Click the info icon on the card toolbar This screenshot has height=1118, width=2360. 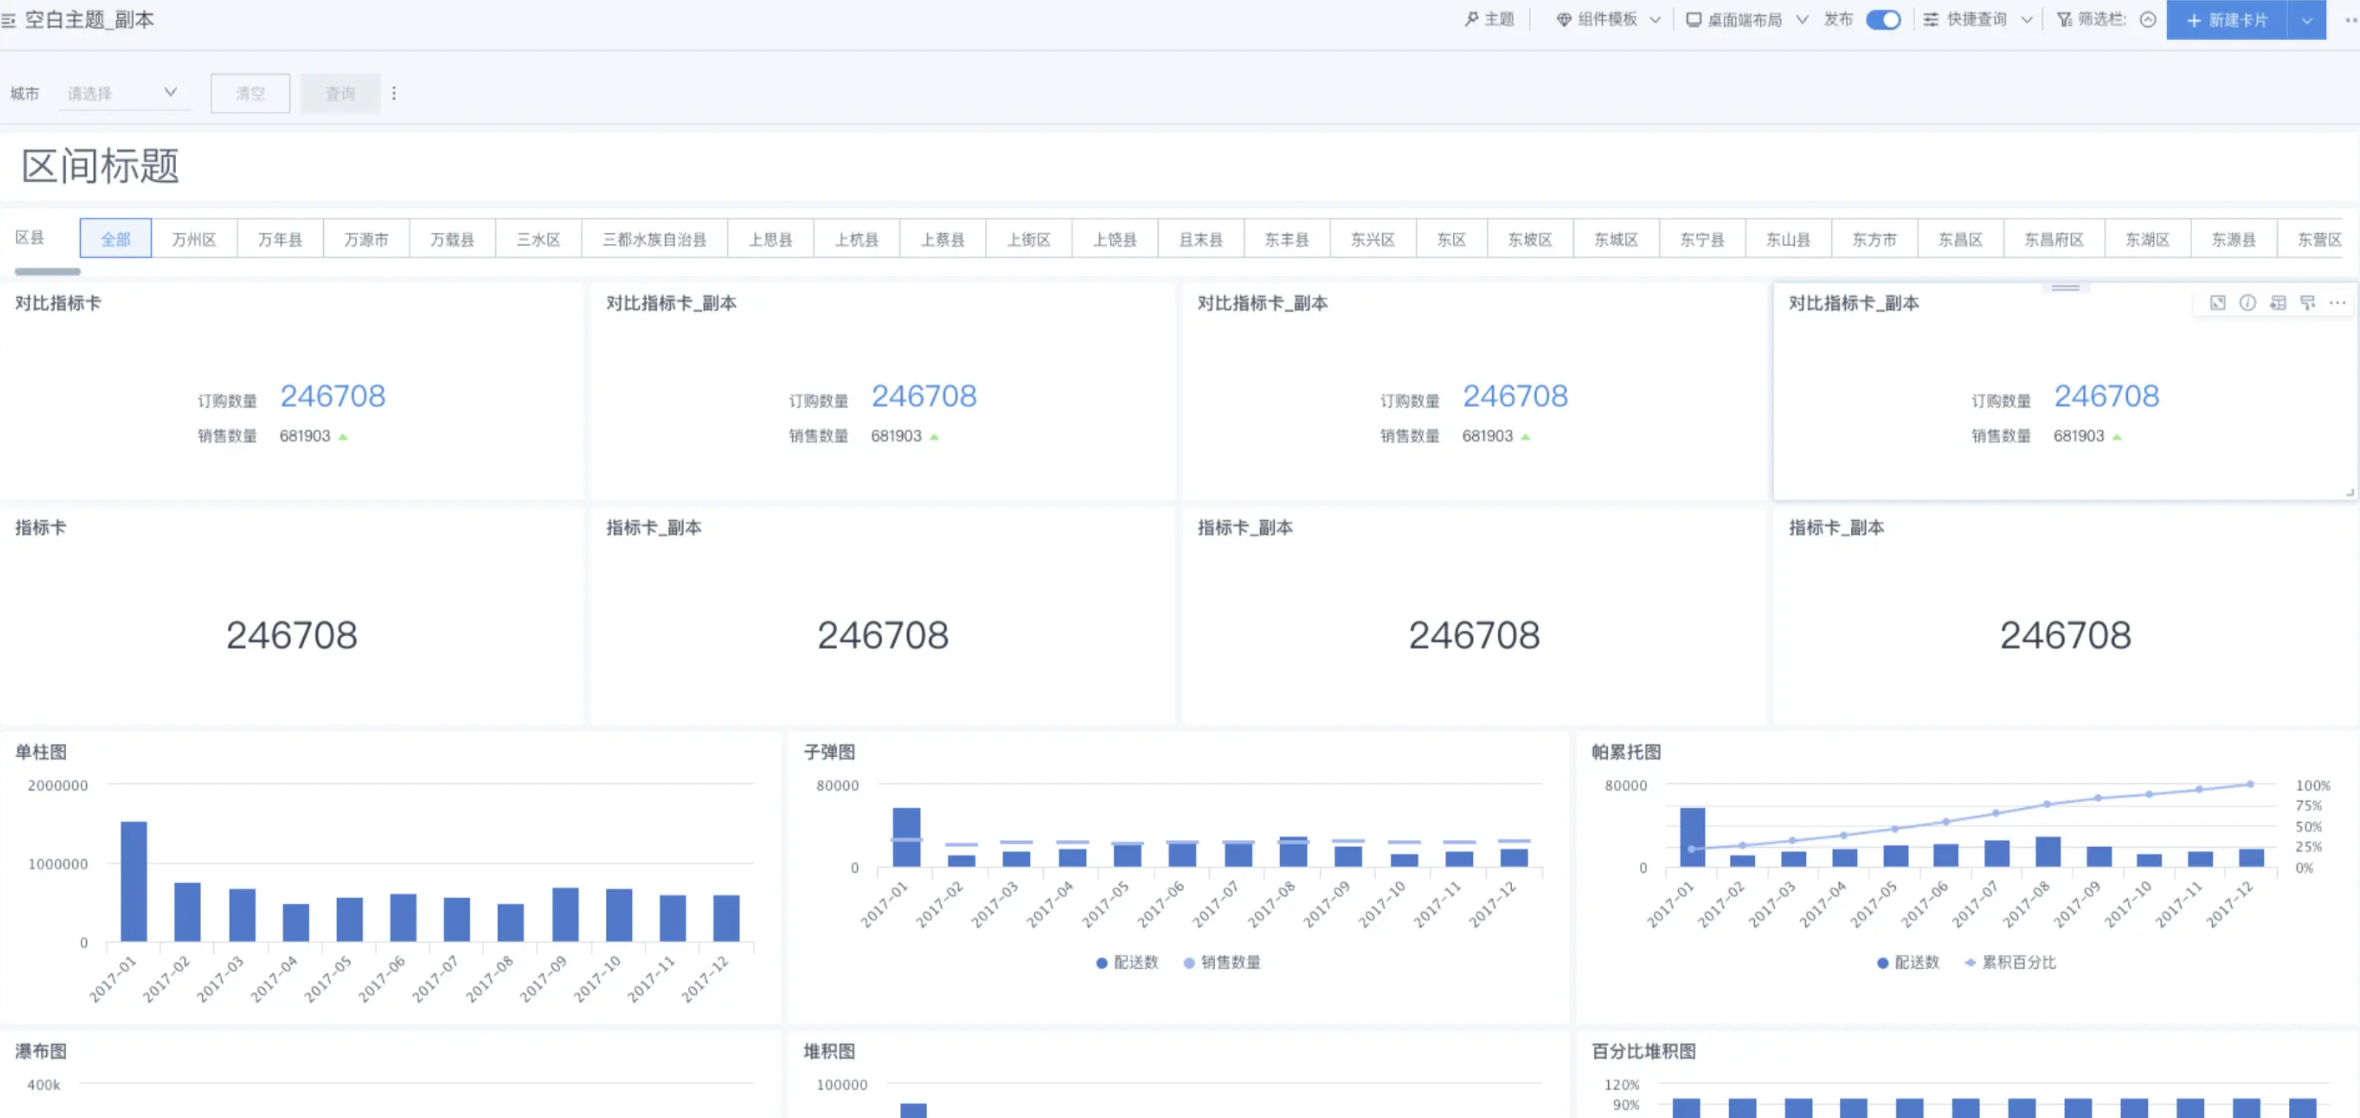click(2247, 303)
